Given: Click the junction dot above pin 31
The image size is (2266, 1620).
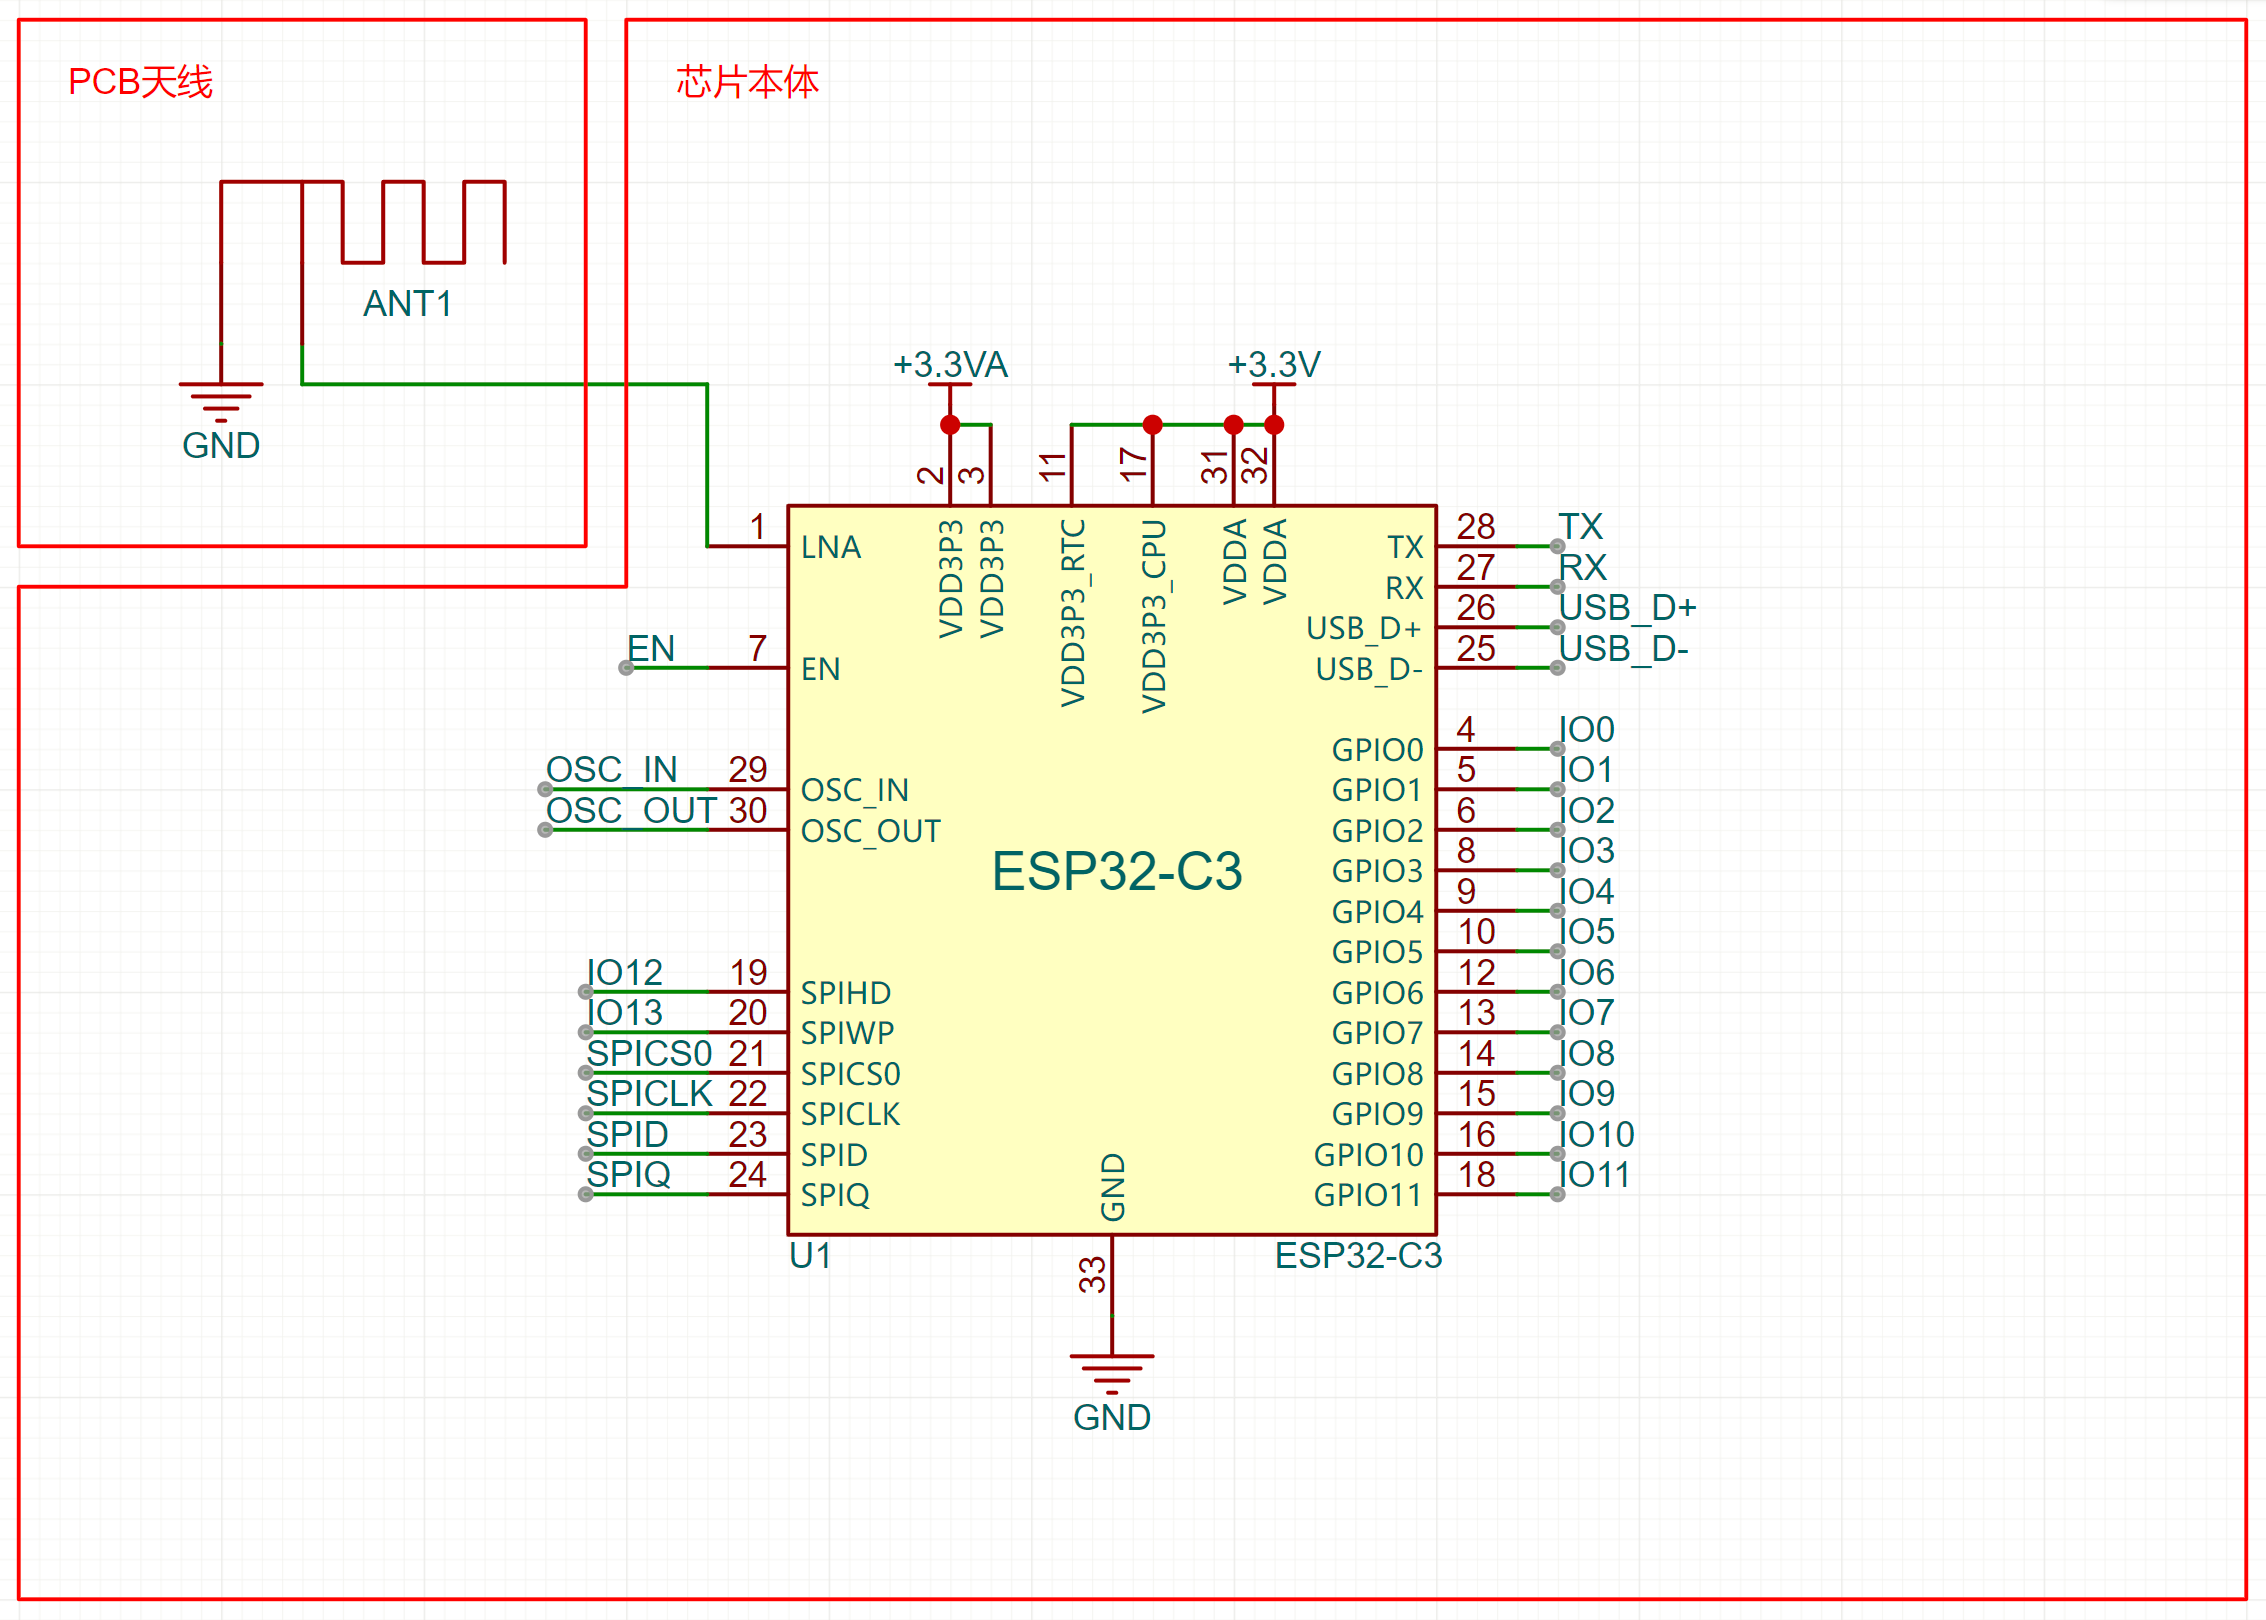Looking at the screenshot, I should click(1234, 425).
